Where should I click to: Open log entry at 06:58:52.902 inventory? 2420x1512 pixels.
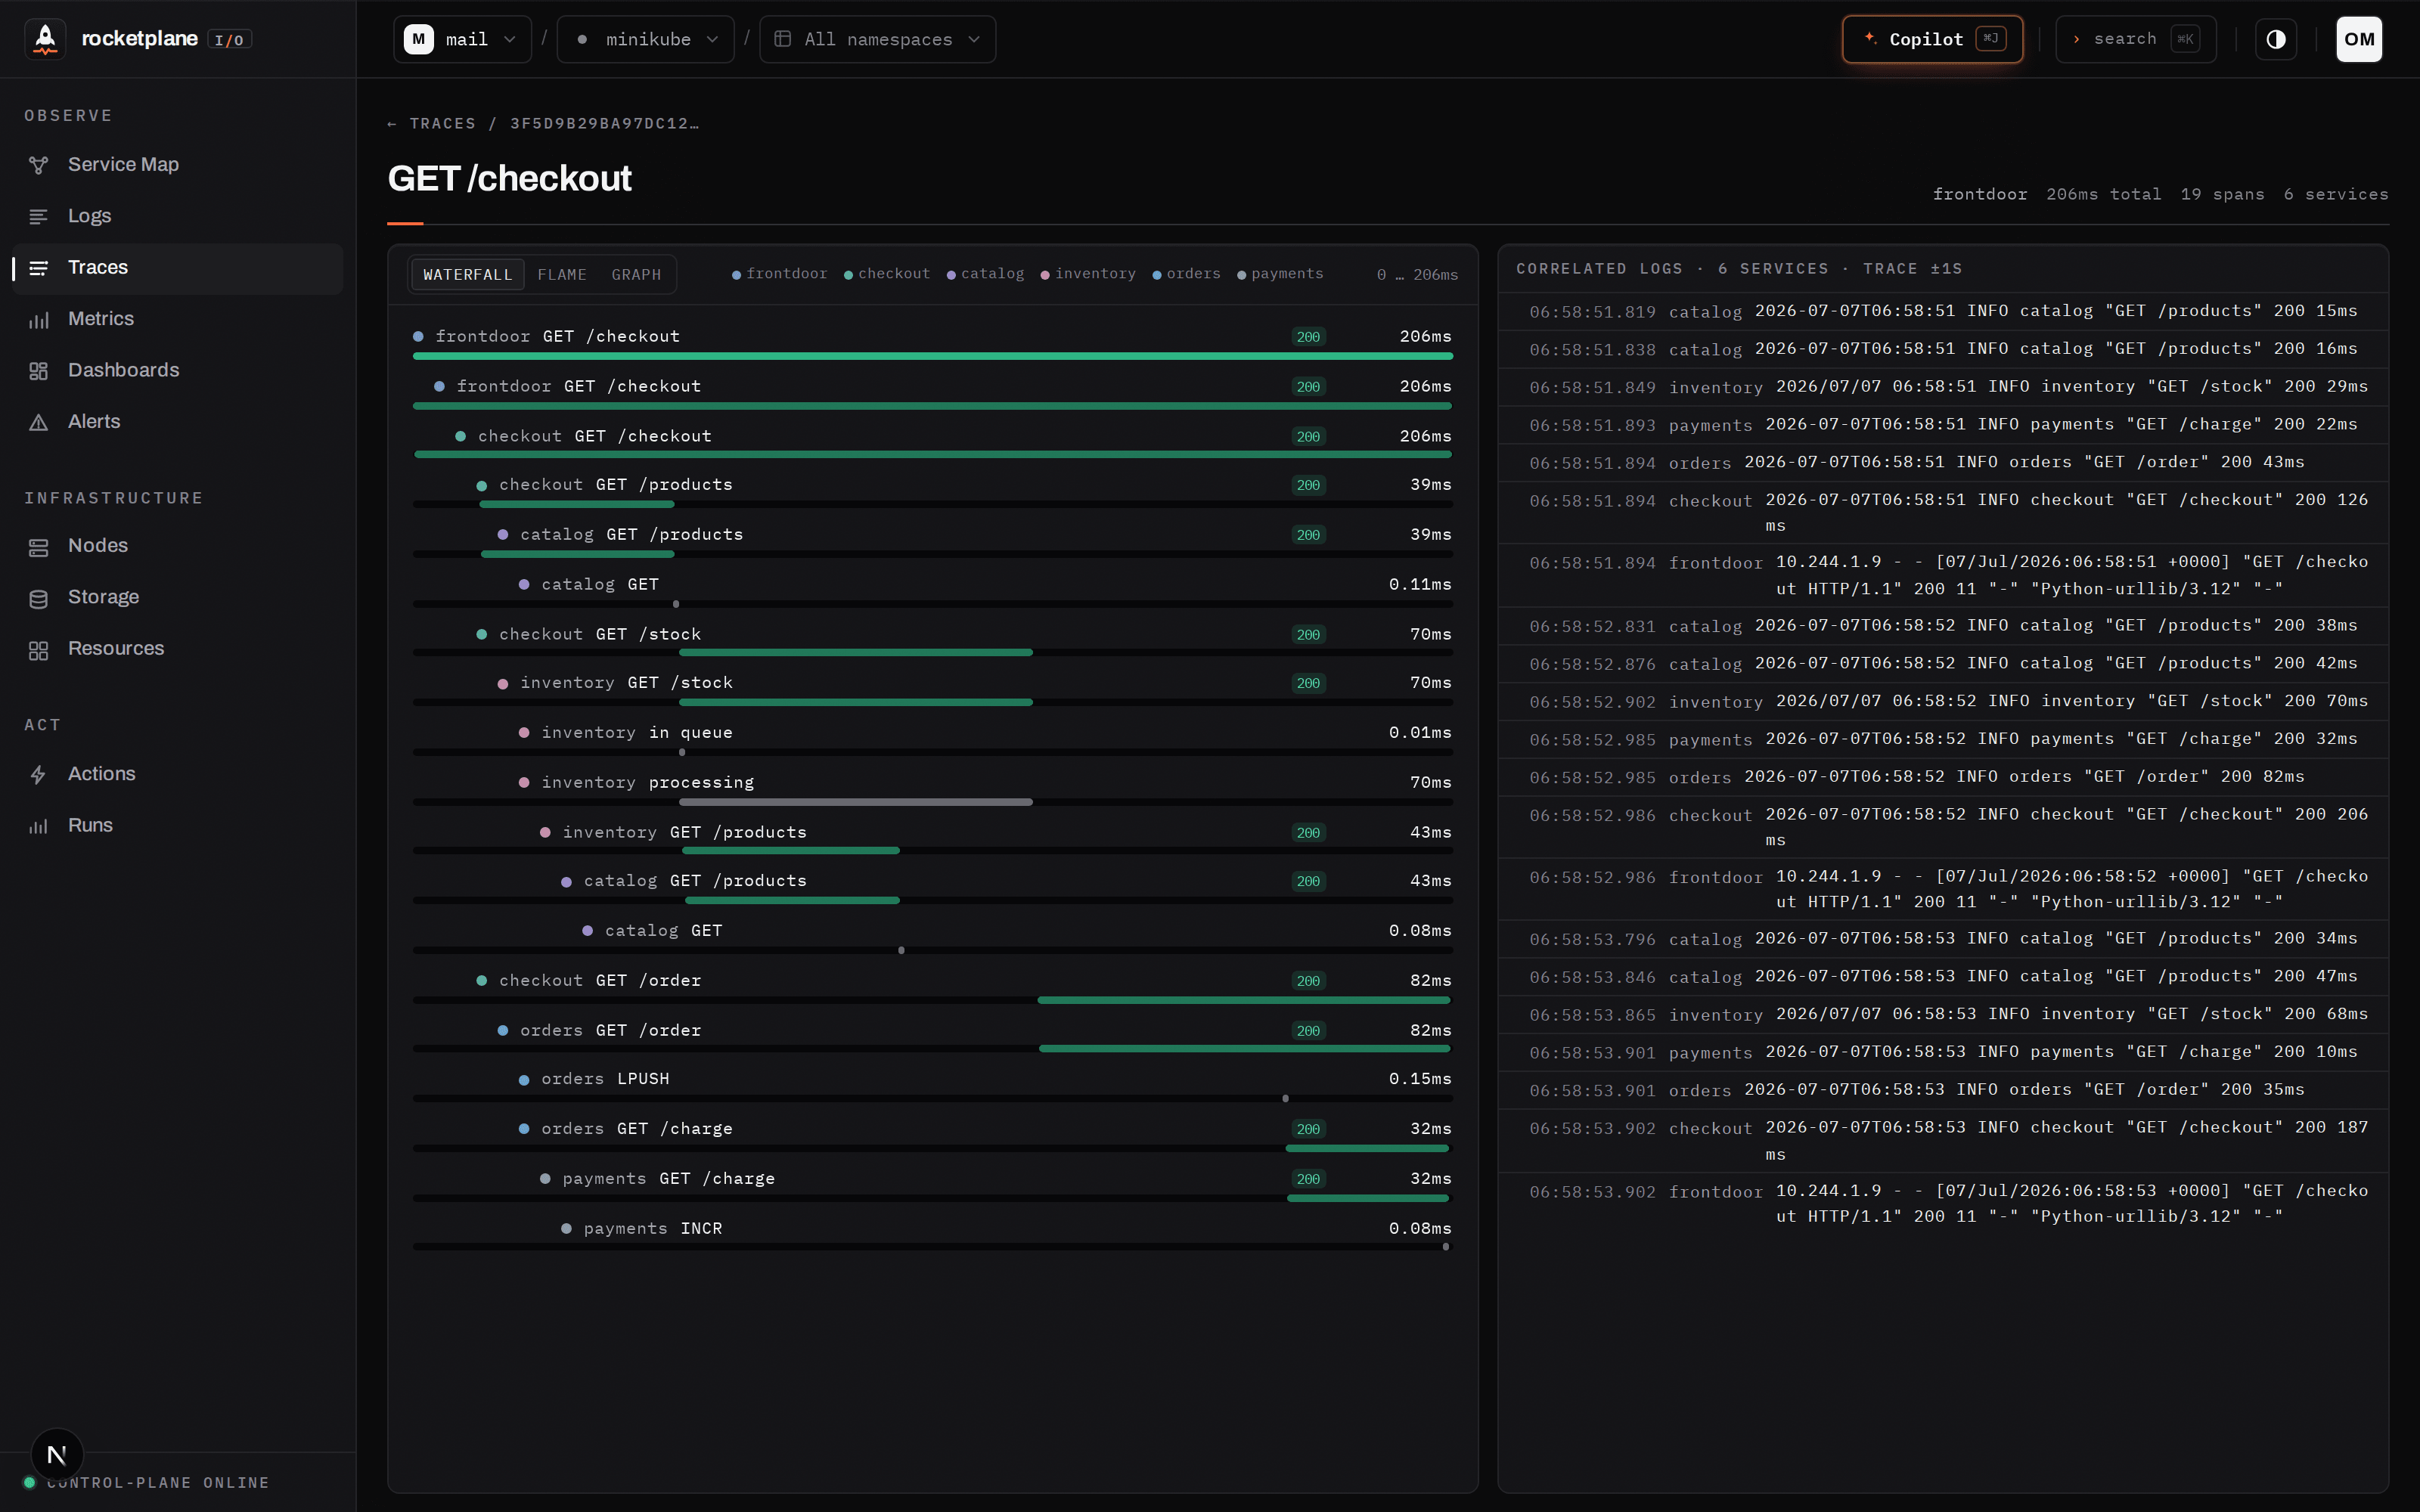point(1943,701)
